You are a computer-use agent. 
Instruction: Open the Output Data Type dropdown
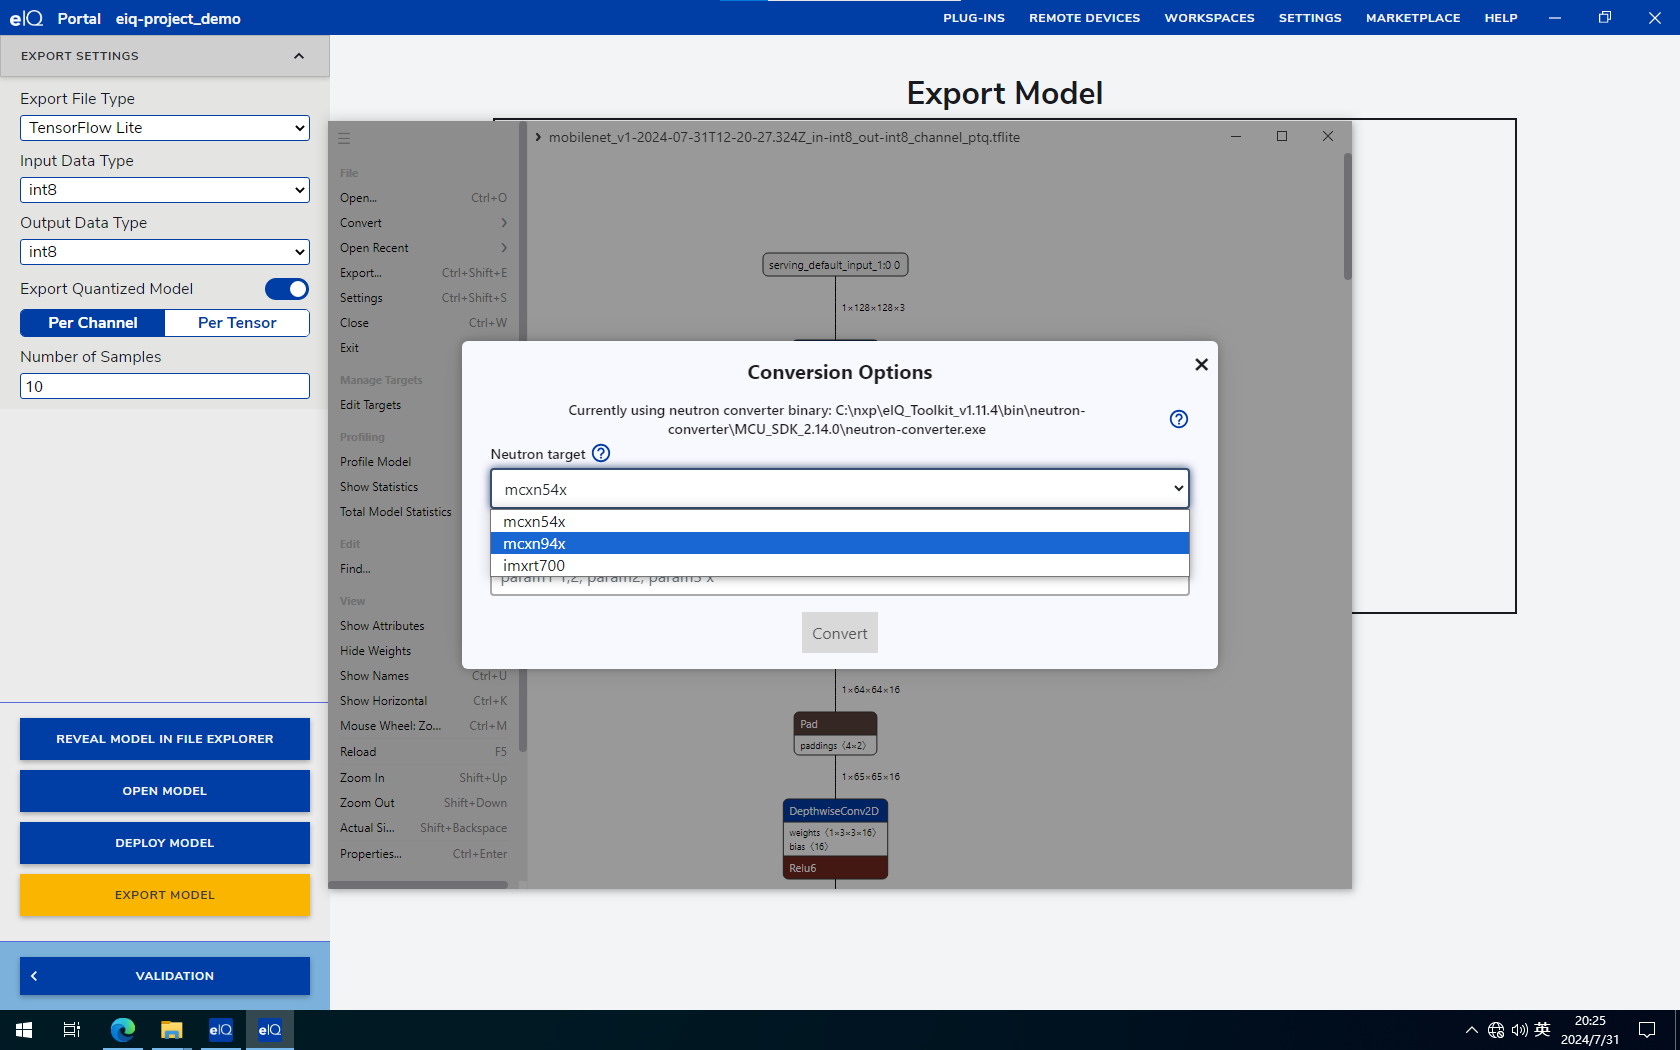tap(165, 252)
